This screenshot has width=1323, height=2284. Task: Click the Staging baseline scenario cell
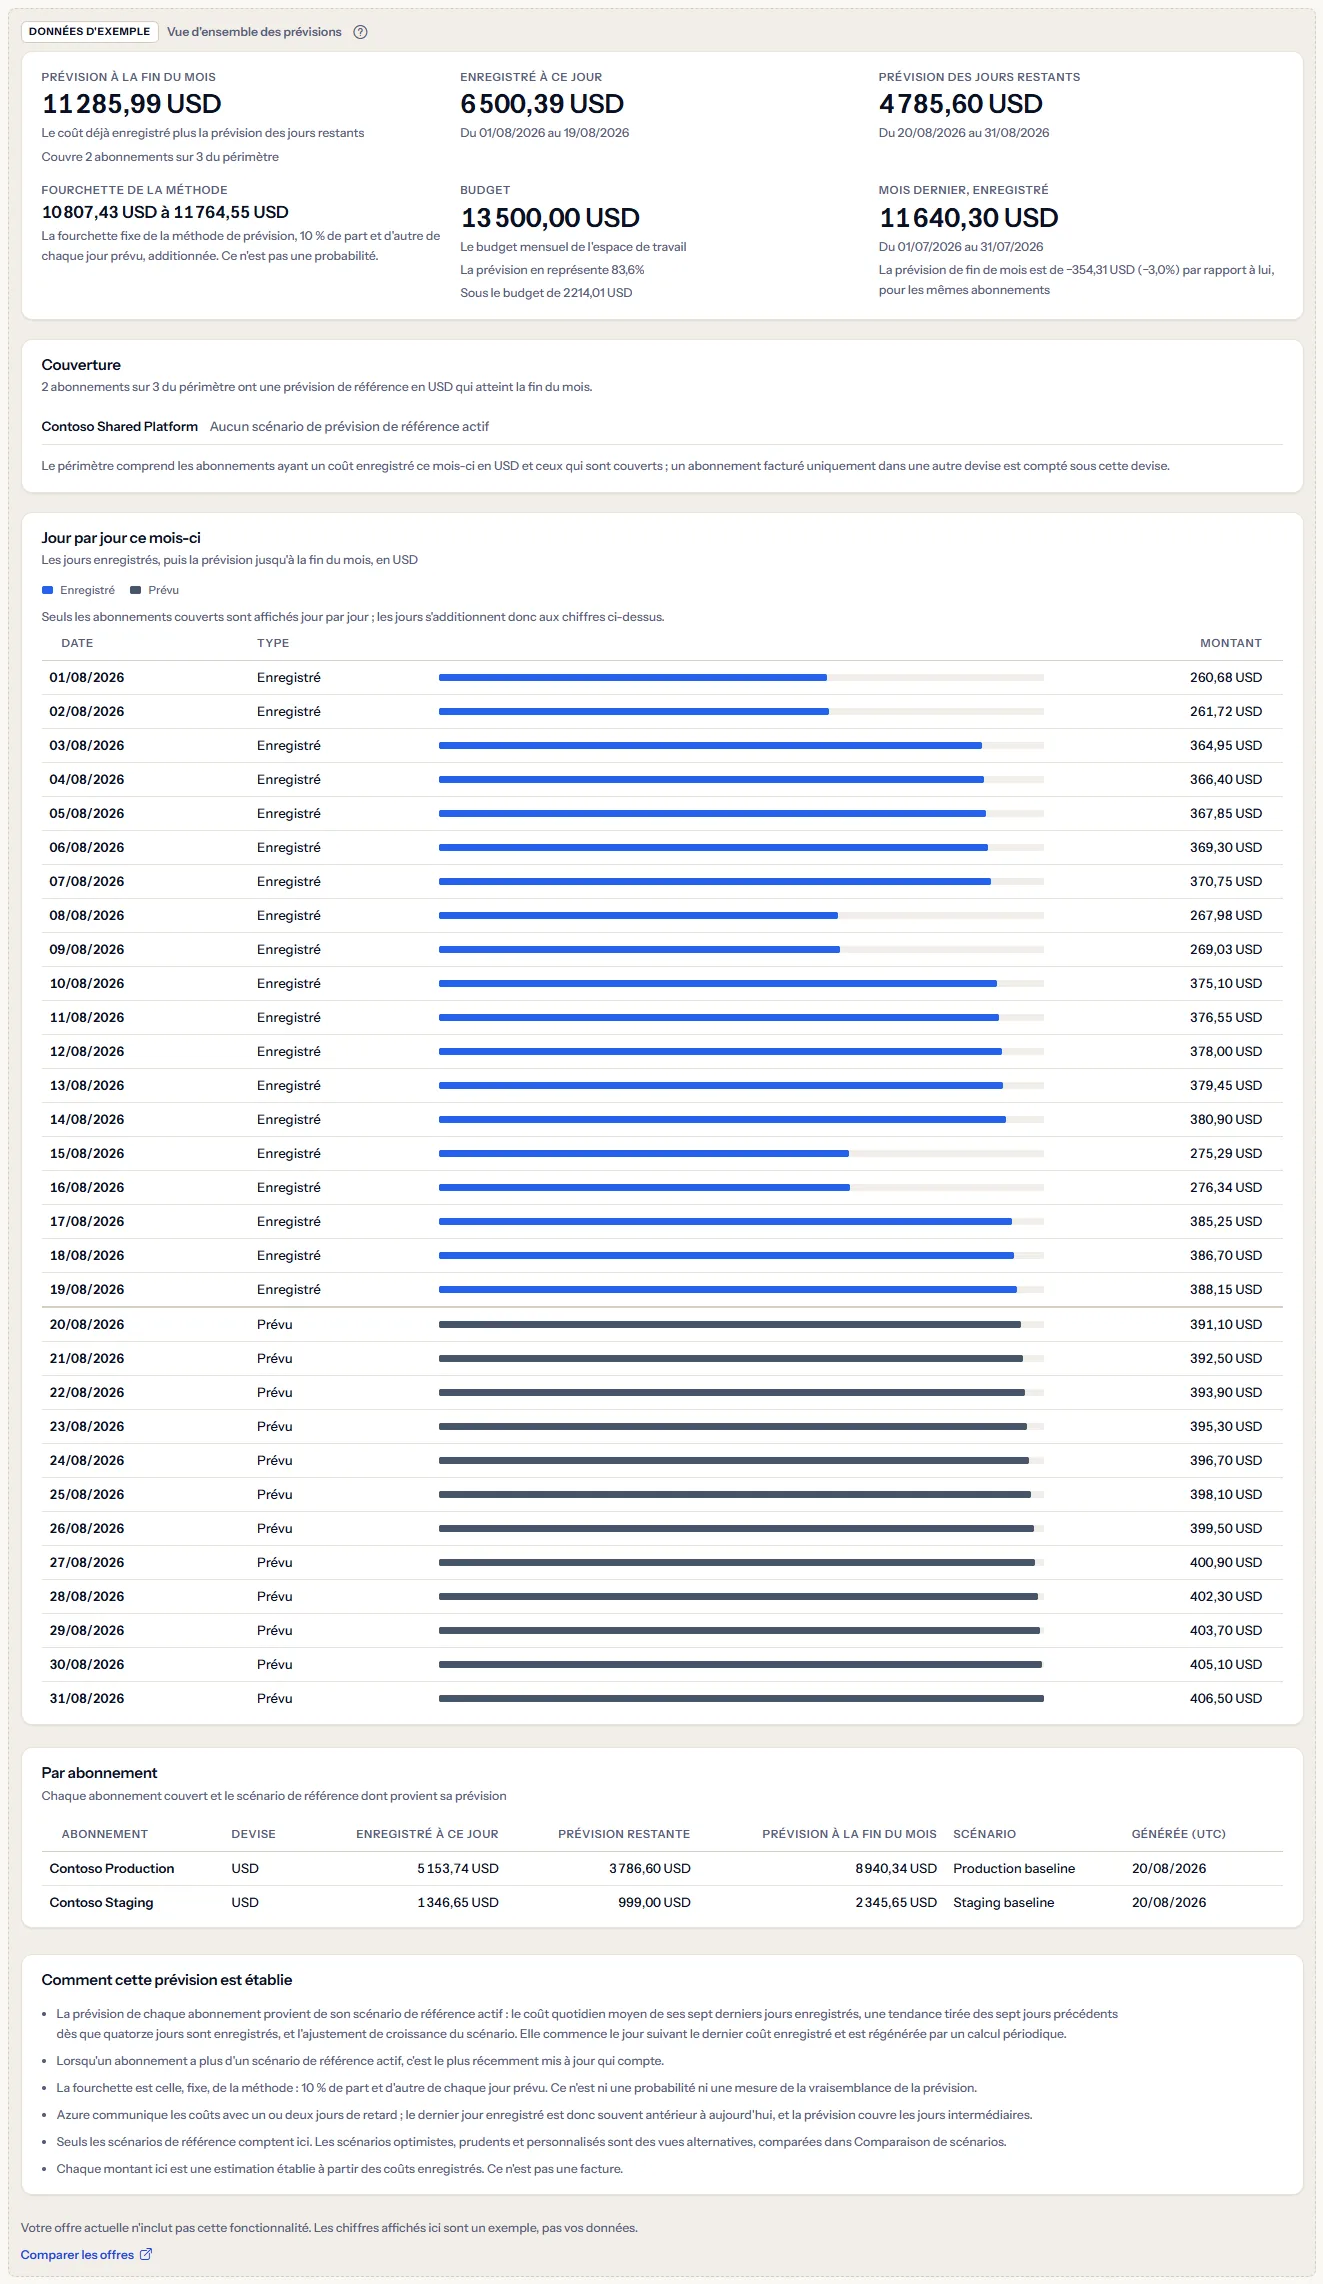point(1004,1902)
